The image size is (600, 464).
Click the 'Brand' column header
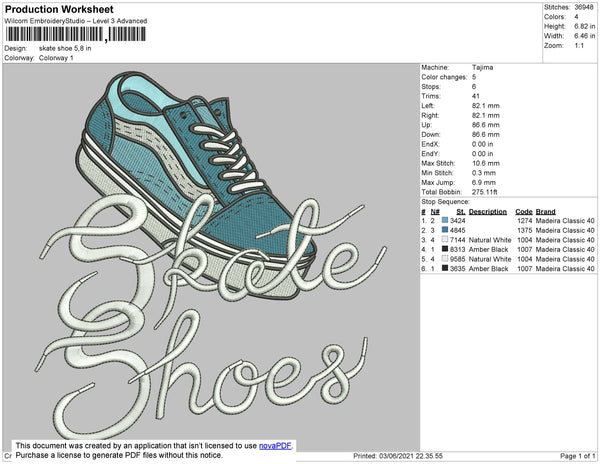tap(545, 212)
